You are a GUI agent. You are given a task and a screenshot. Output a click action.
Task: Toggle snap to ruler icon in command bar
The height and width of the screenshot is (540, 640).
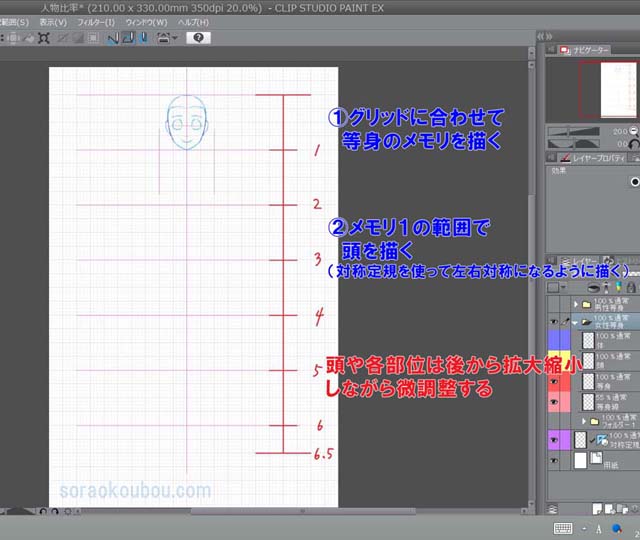coord(113,38)
